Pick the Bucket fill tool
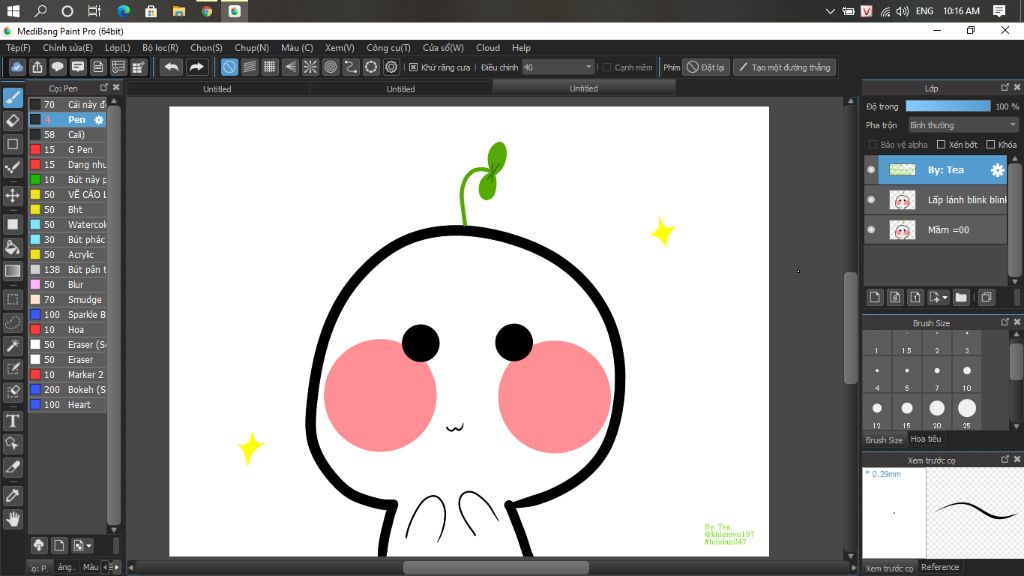 [12, 248]
